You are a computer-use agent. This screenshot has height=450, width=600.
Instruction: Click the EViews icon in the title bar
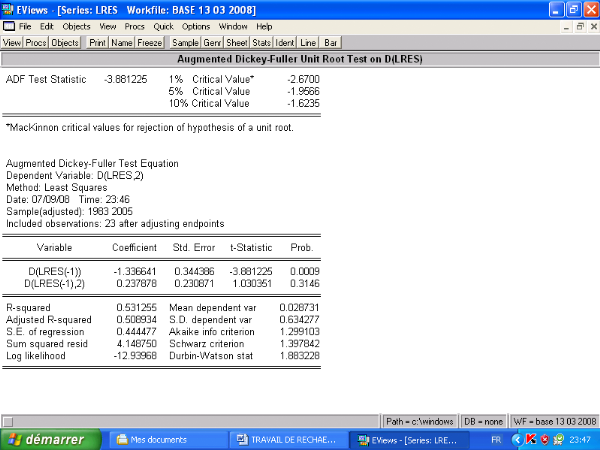pyautogui.click(x=7, y=9)
